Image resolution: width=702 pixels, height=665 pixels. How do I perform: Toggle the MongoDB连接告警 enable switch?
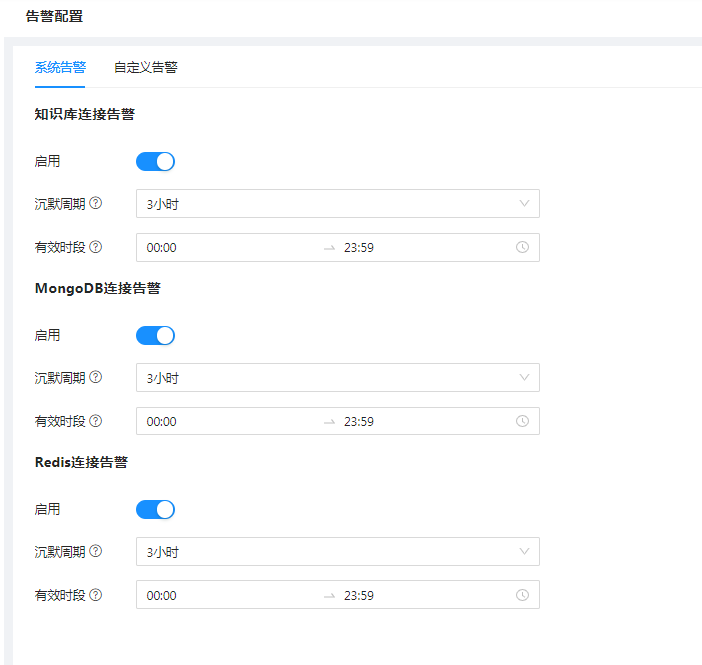pos(155,335)
